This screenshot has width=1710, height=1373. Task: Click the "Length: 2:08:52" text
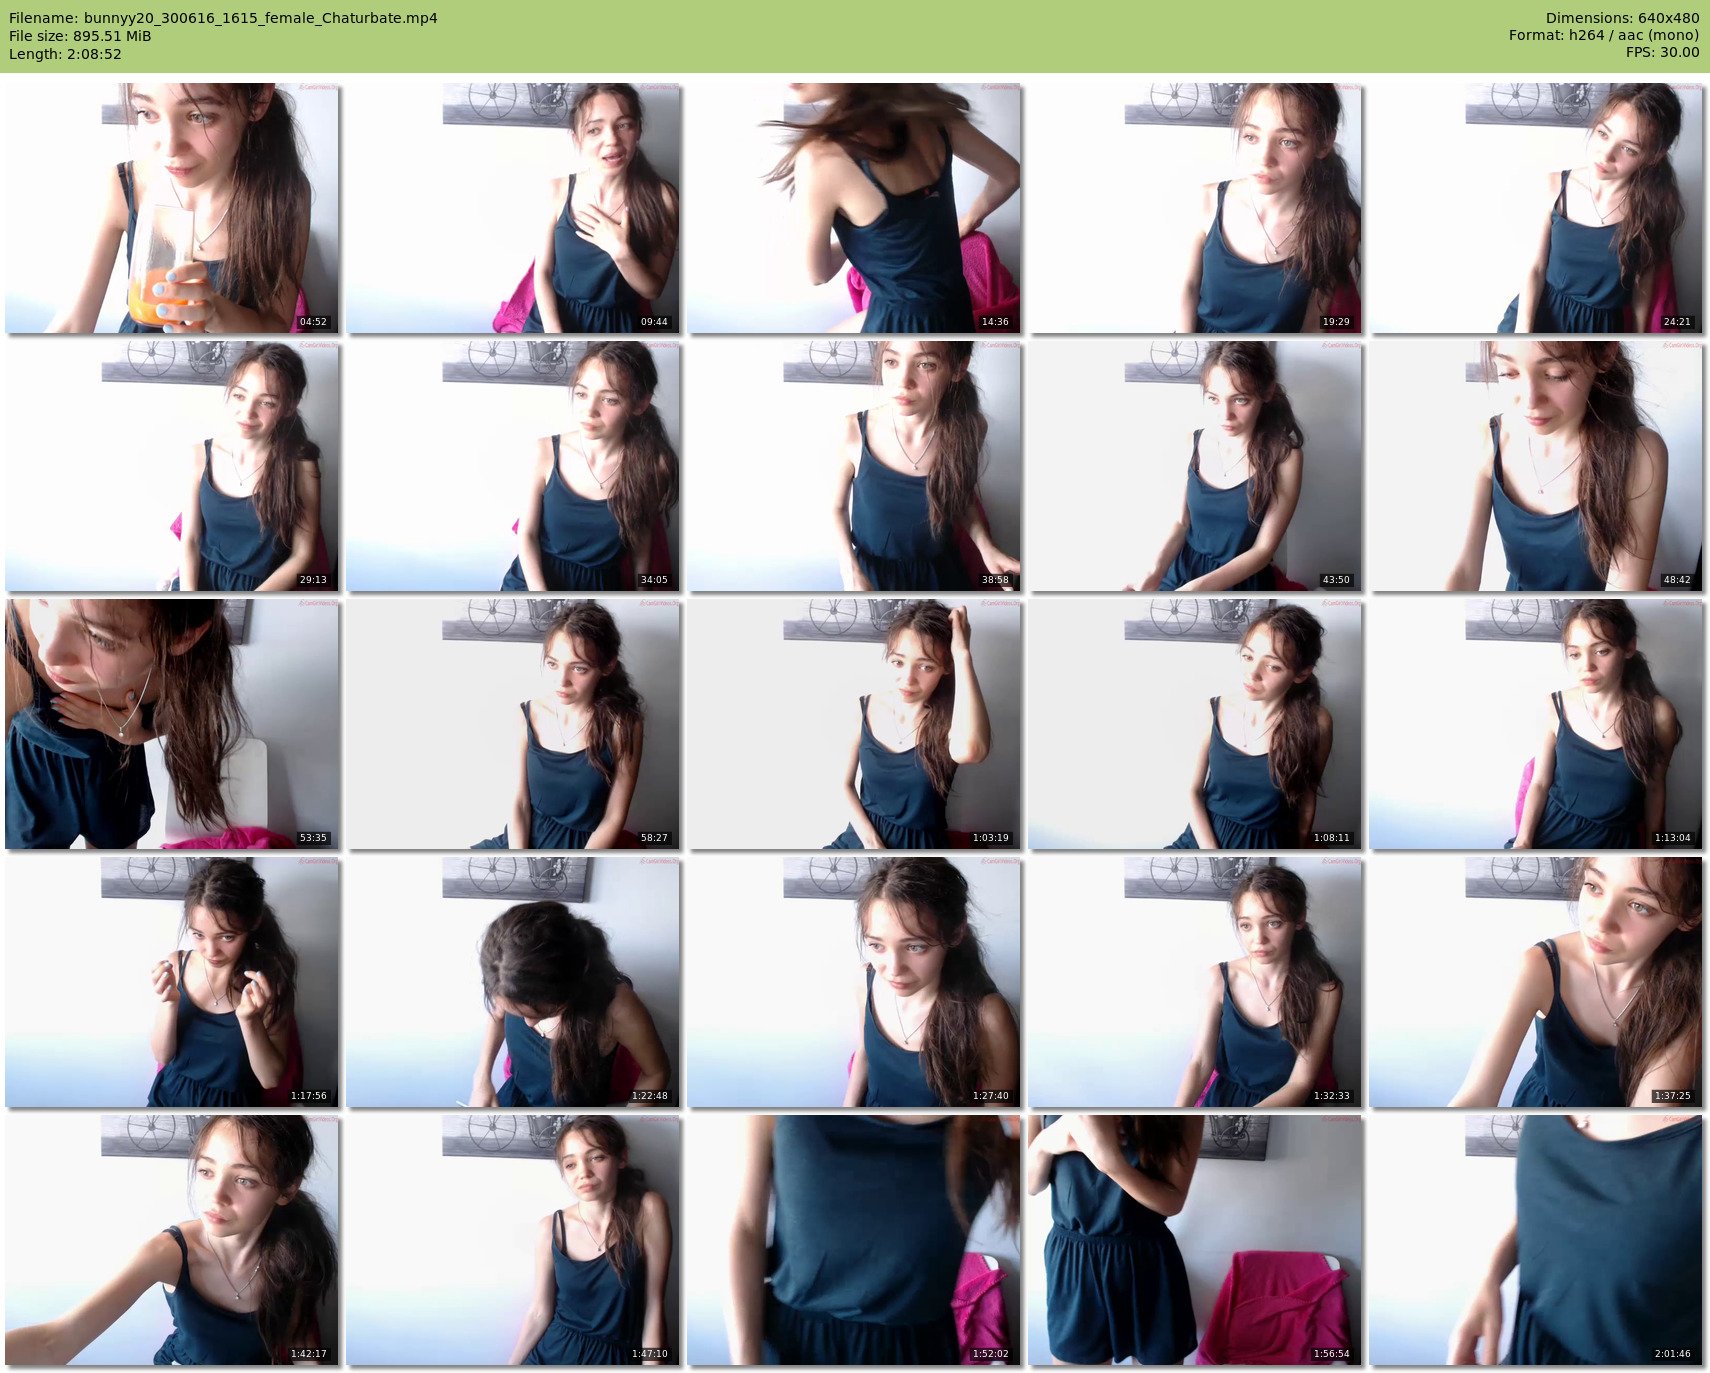(65, 54)
